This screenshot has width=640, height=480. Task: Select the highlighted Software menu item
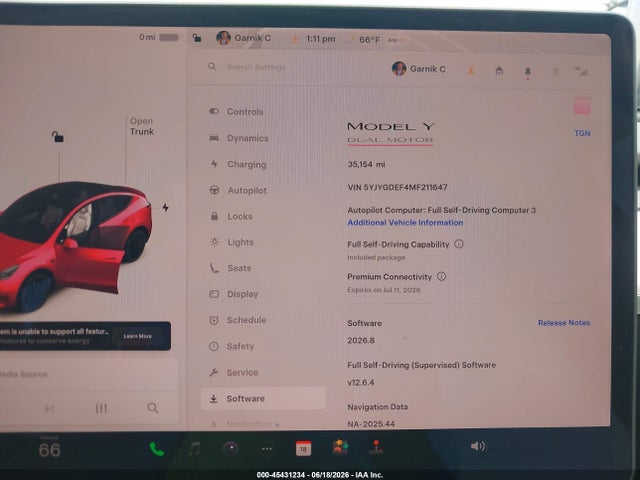click(263, 398)
